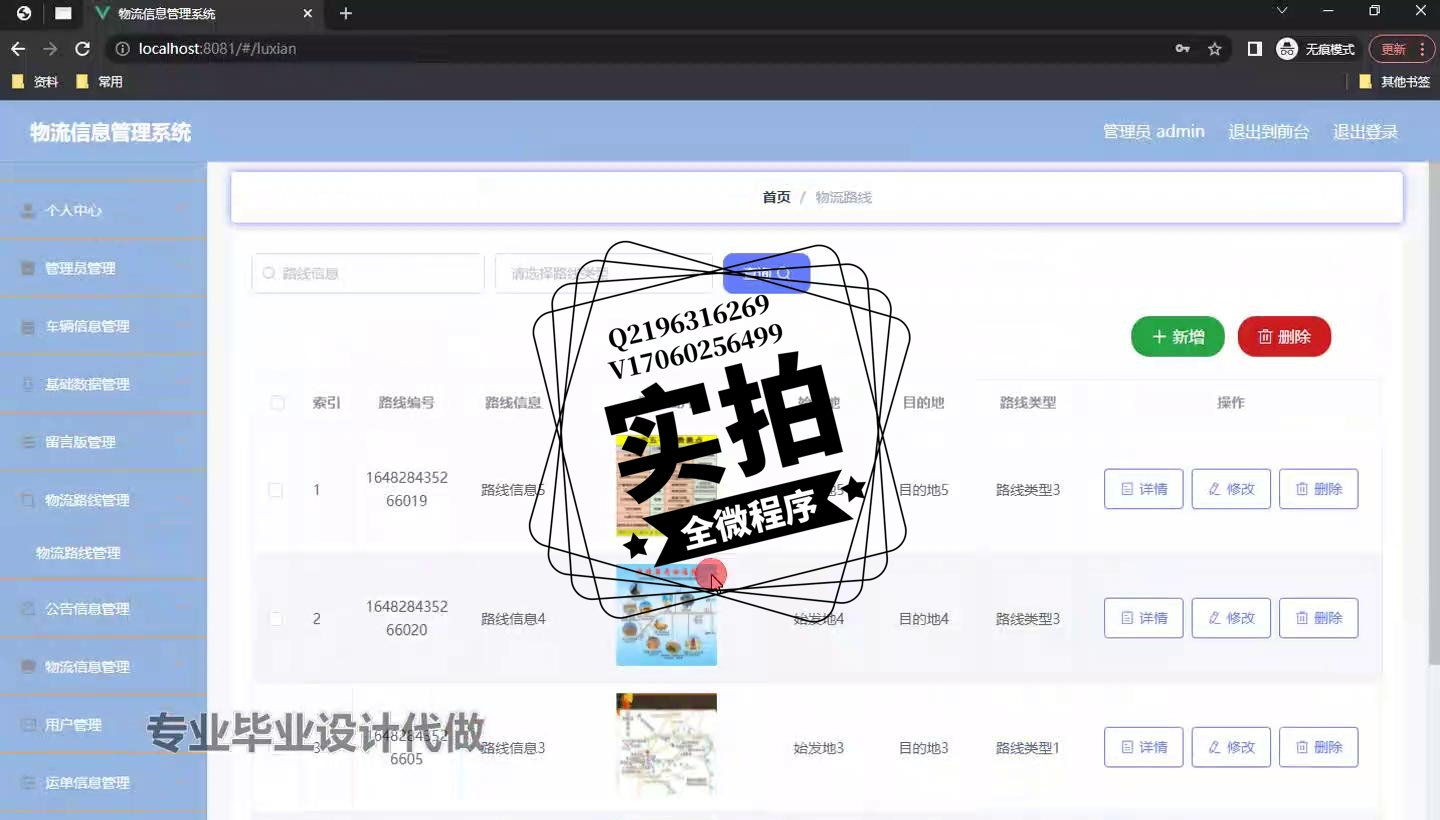Reload the current page

click(82, 49)
